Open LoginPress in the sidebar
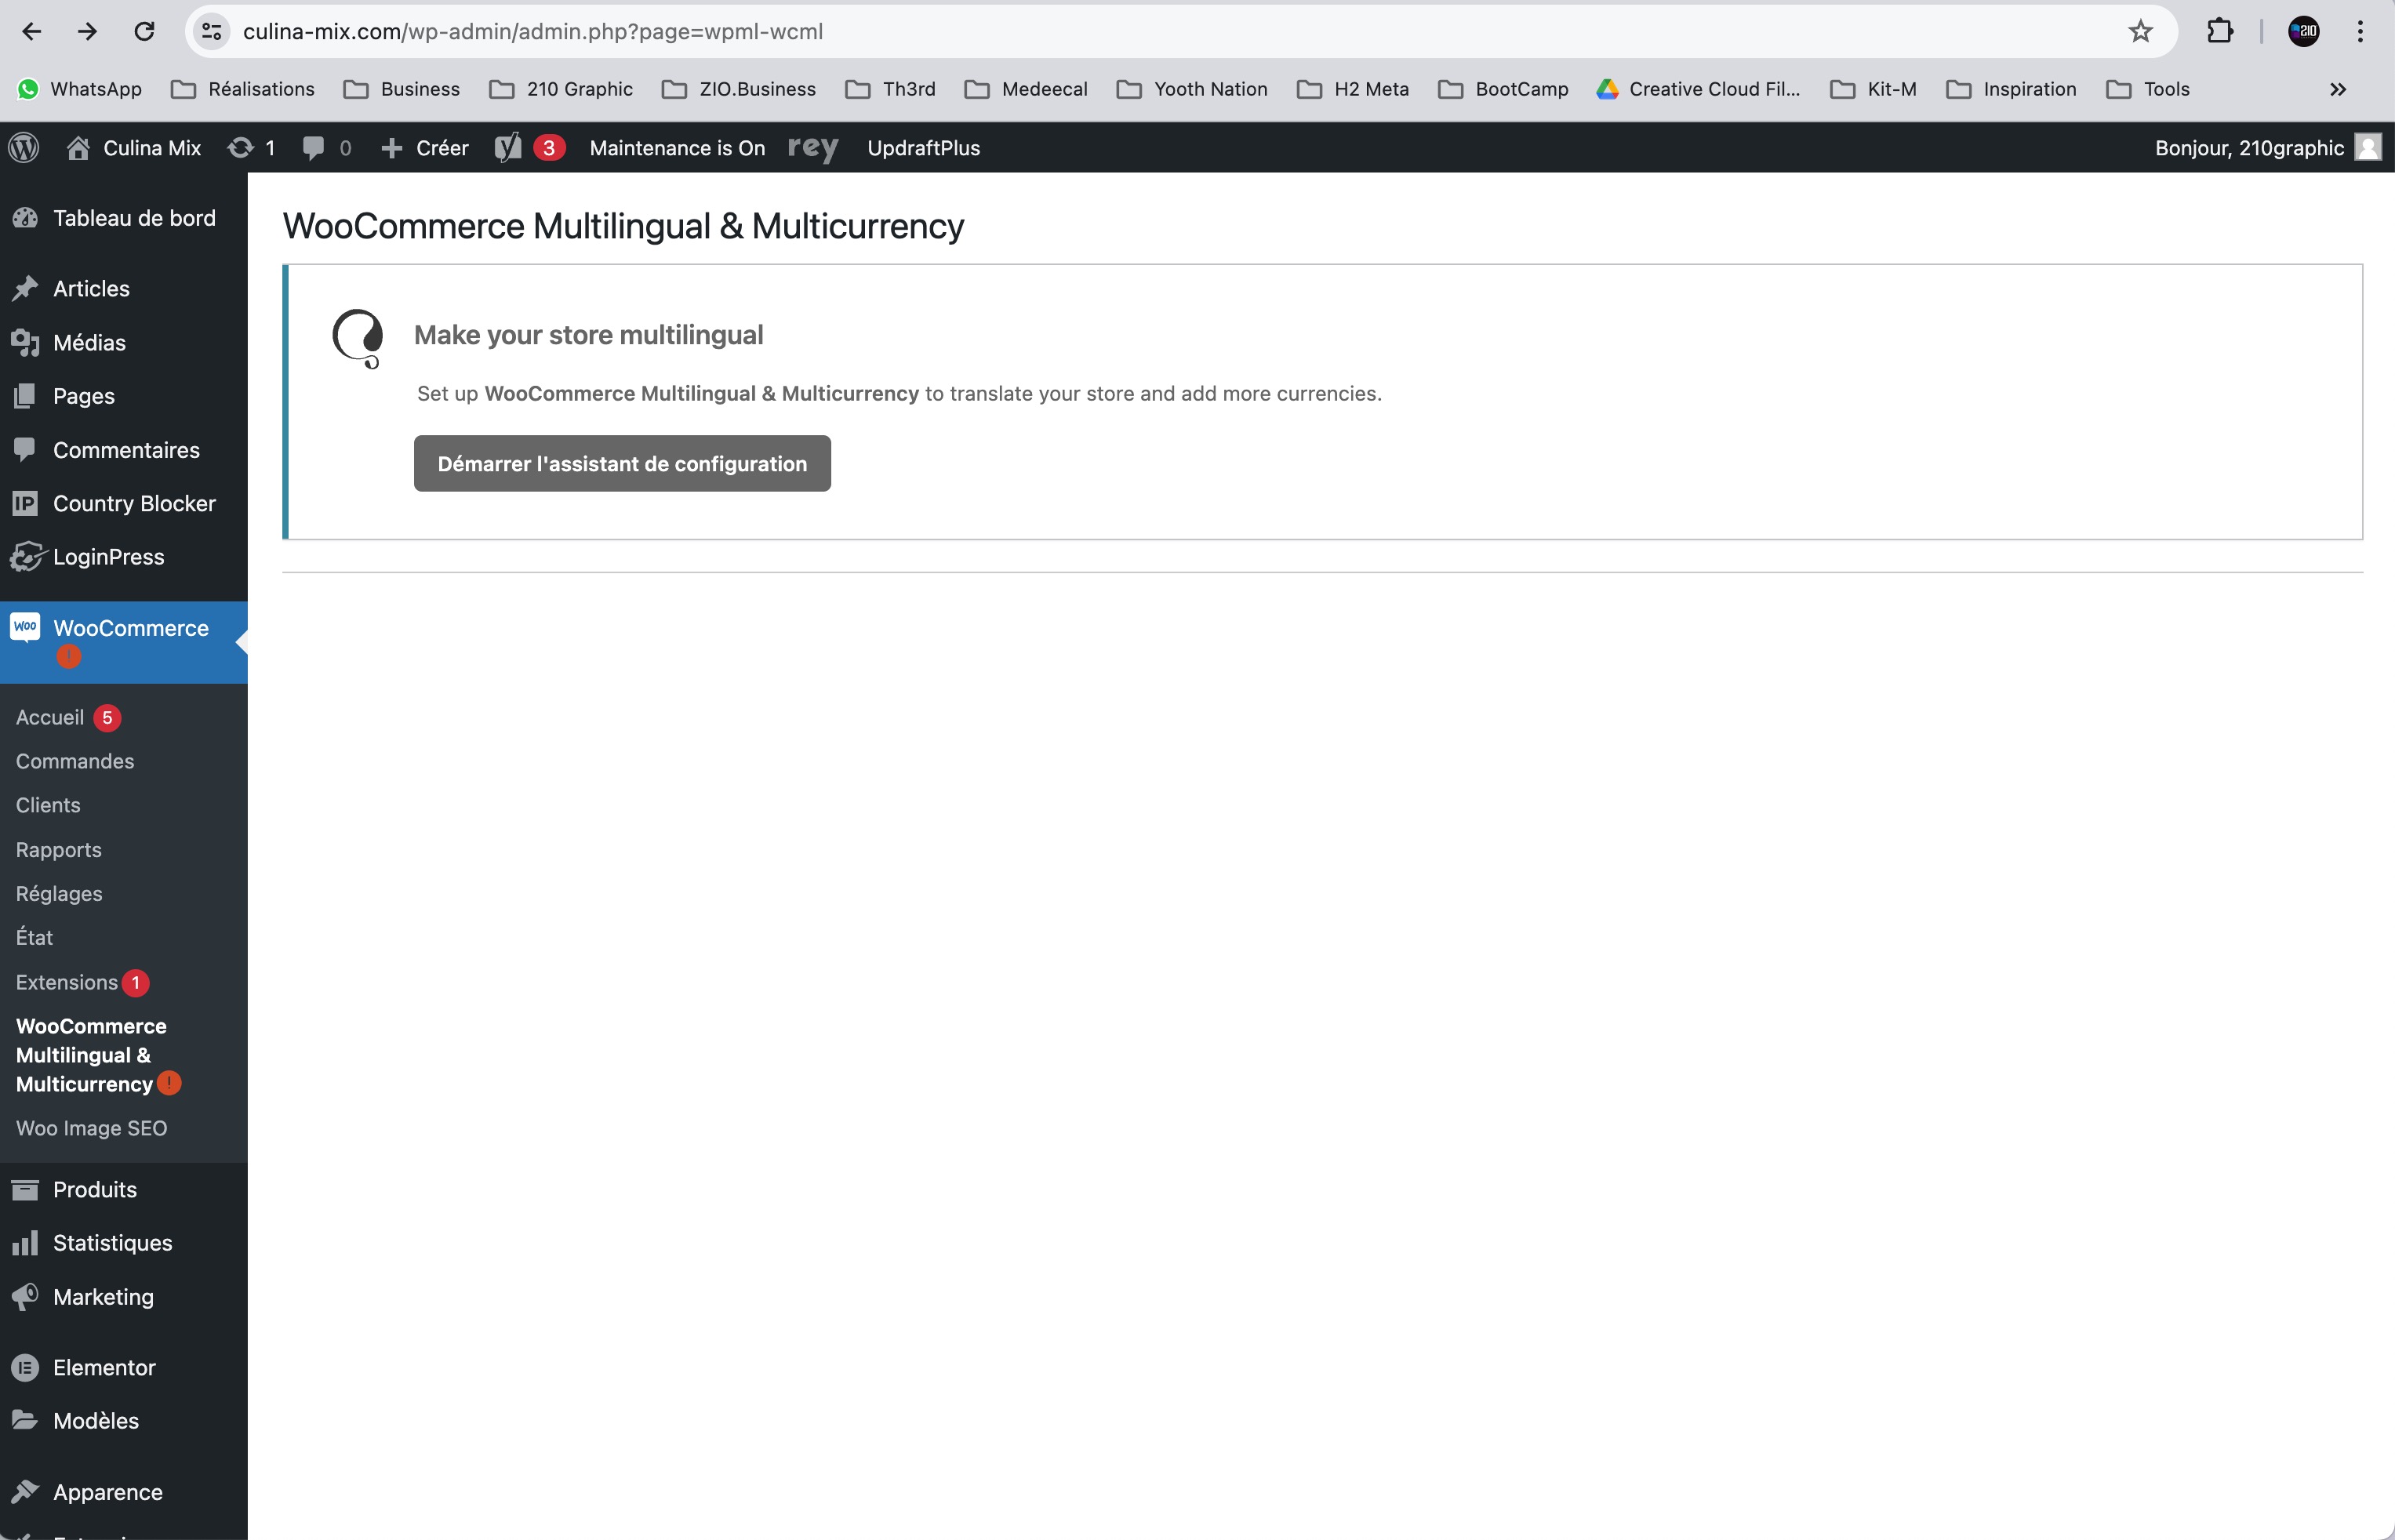Viewport: 2395px width, 1540px height. click(x=124, y=557)
